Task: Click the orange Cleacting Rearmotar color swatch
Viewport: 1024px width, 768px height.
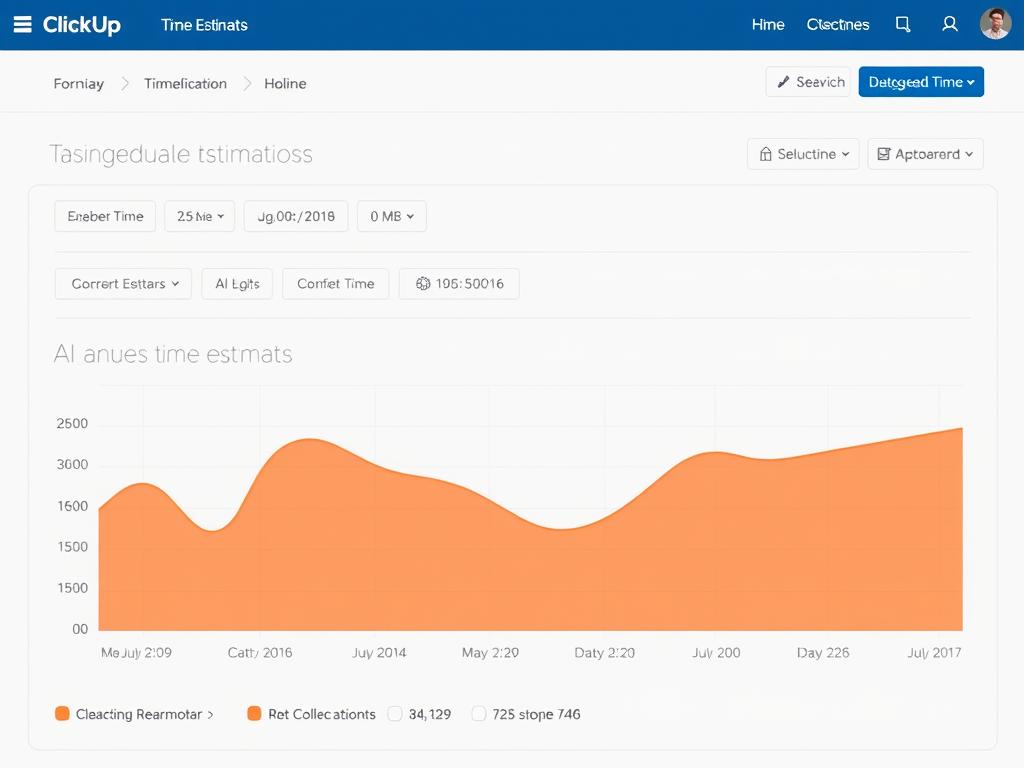Action: pos(62,714)
